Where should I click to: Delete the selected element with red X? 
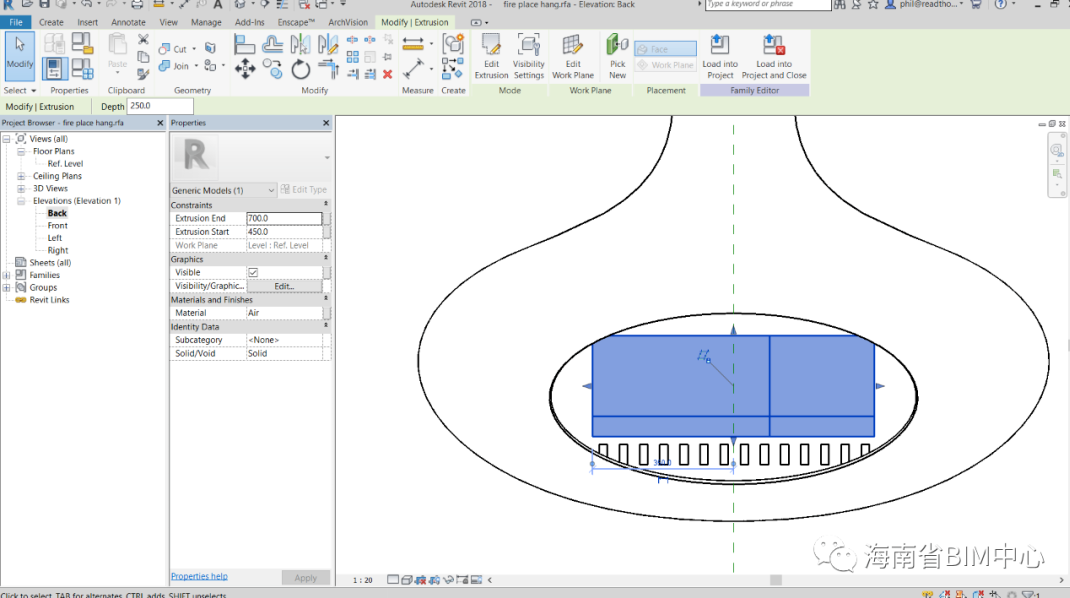[x=388, y=74]
